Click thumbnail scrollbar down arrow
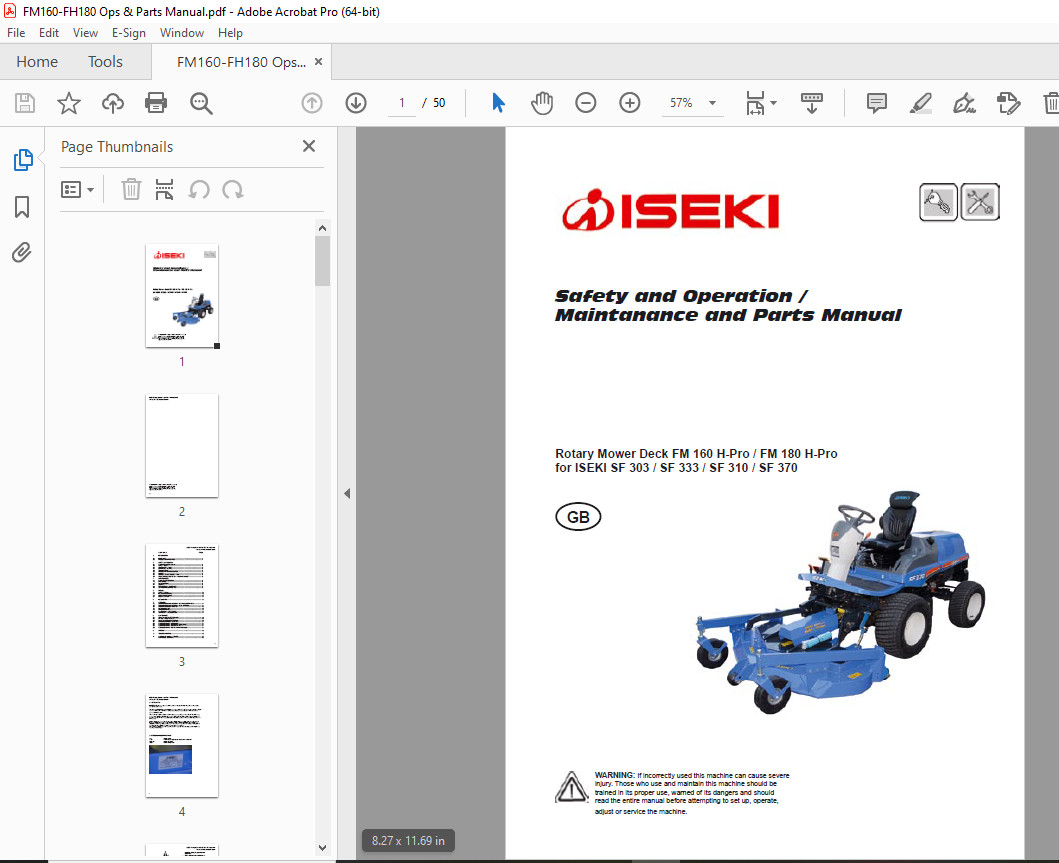 click(322, 847)
